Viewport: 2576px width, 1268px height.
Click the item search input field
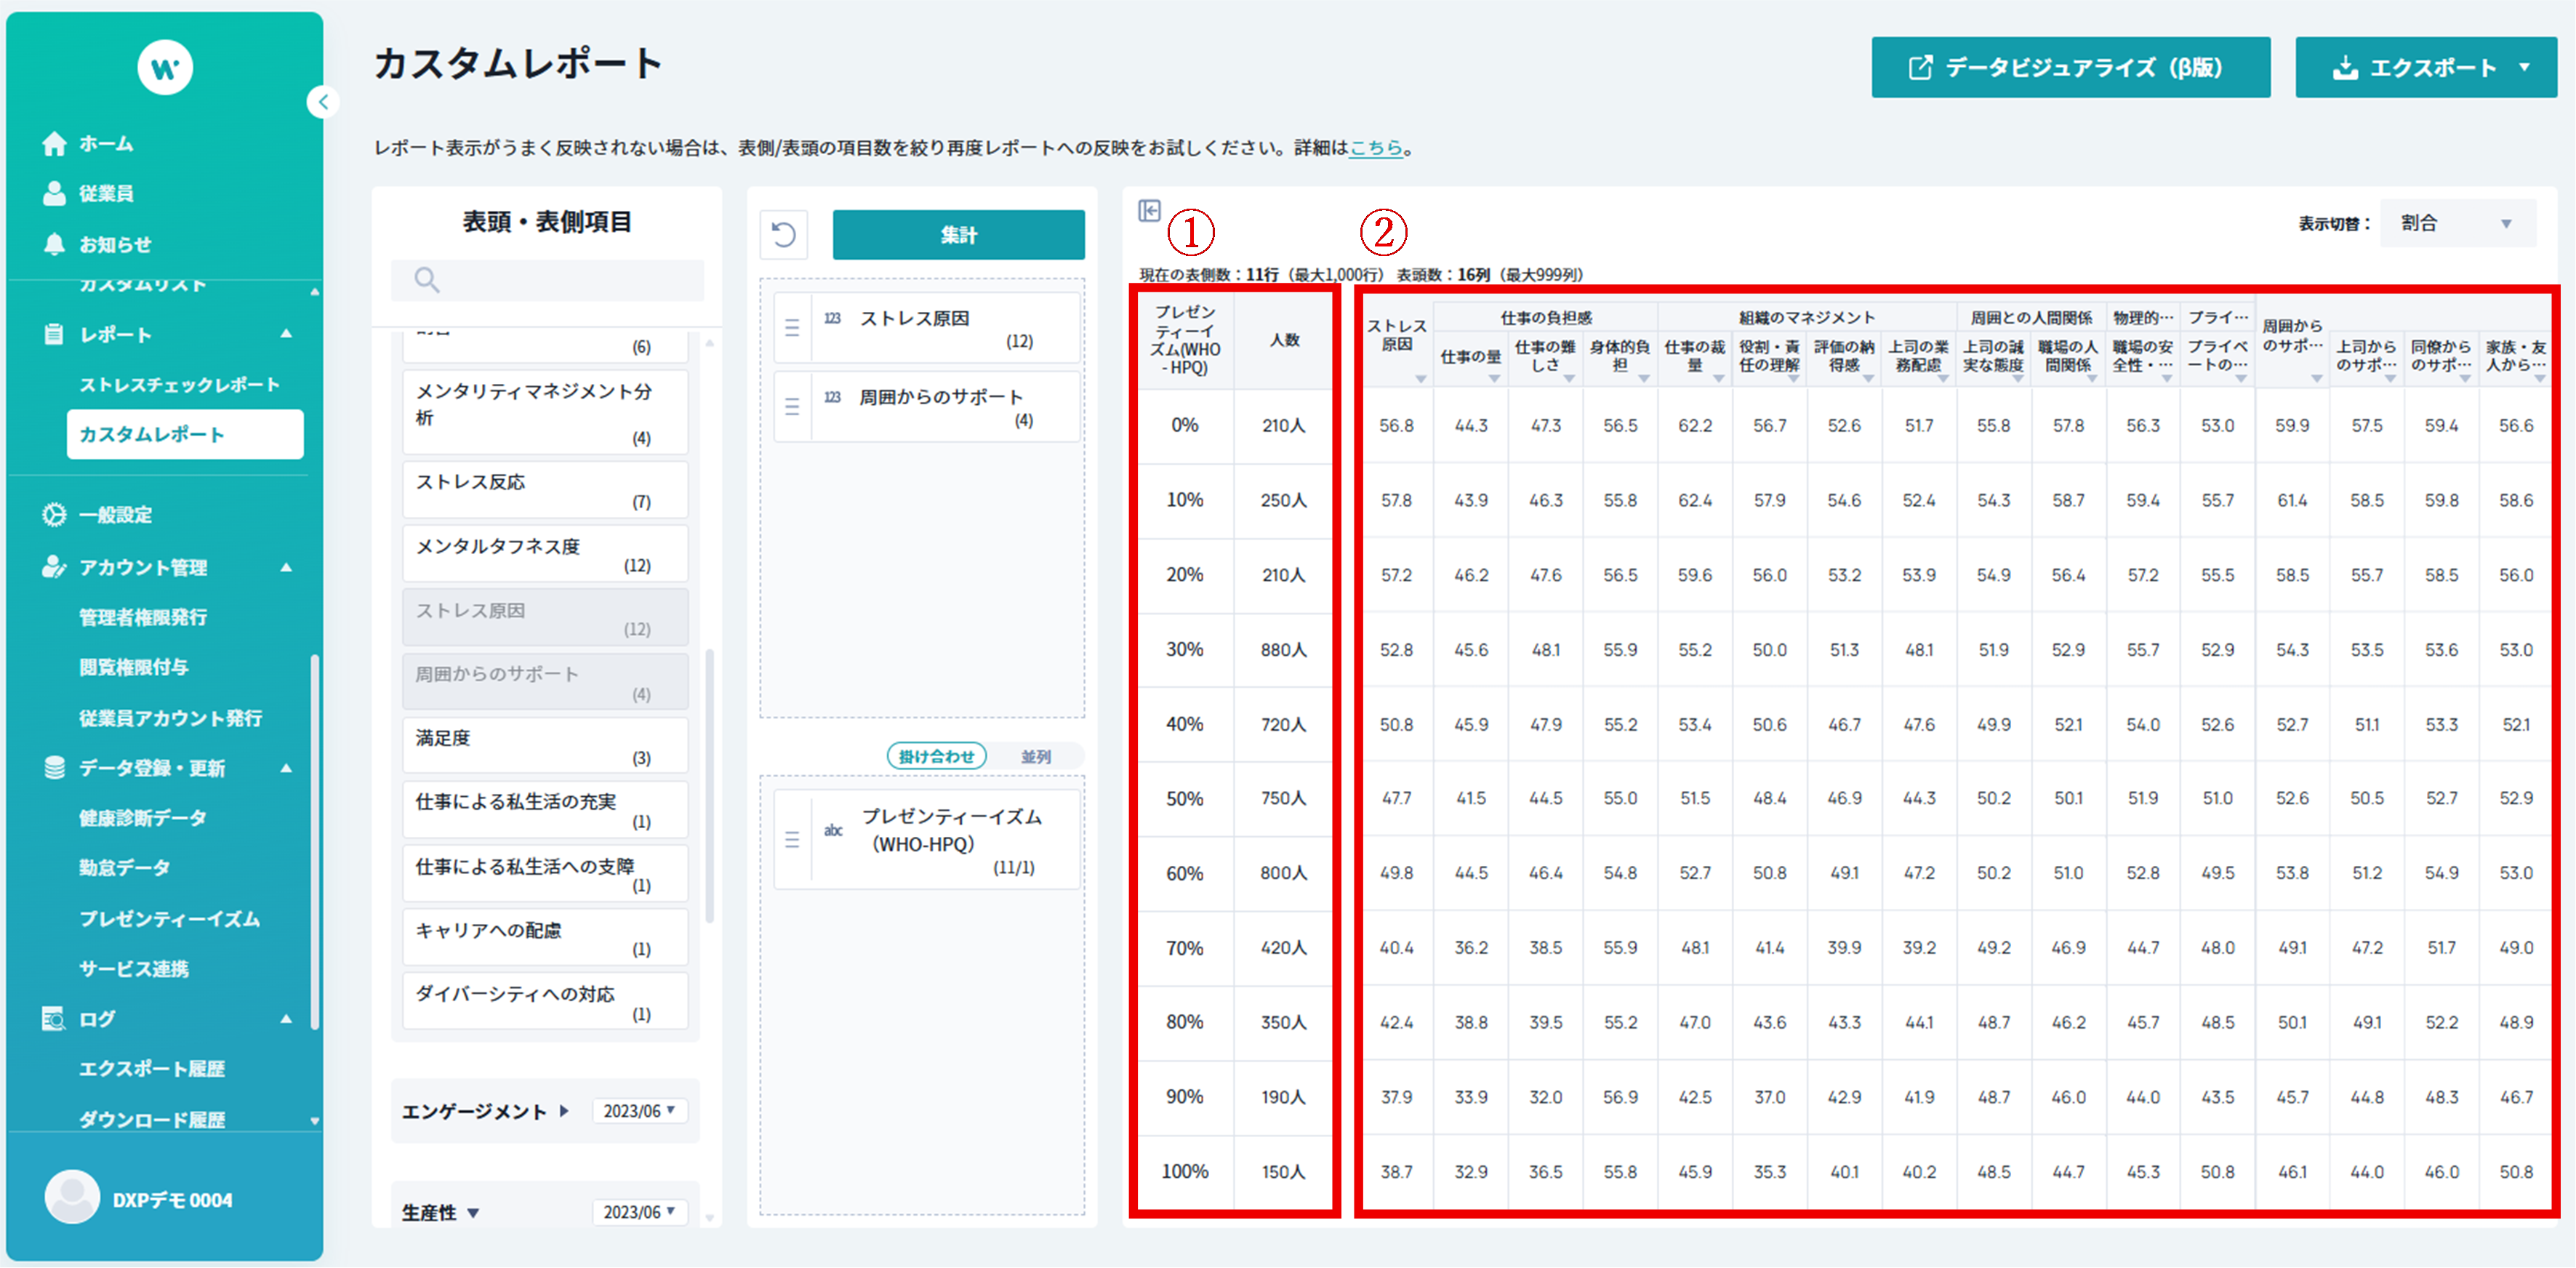click(x=547, y=280)
